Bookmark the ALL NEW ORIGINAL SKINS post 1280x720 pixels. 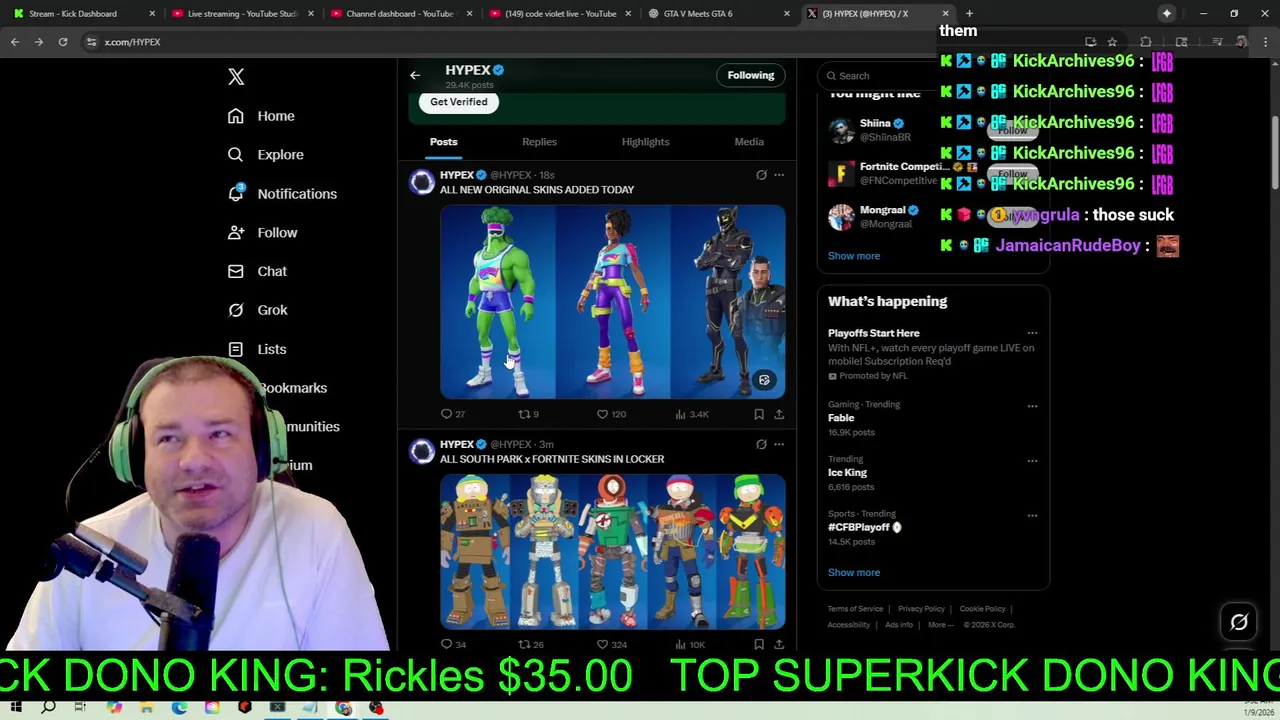(x=759, y=414)
